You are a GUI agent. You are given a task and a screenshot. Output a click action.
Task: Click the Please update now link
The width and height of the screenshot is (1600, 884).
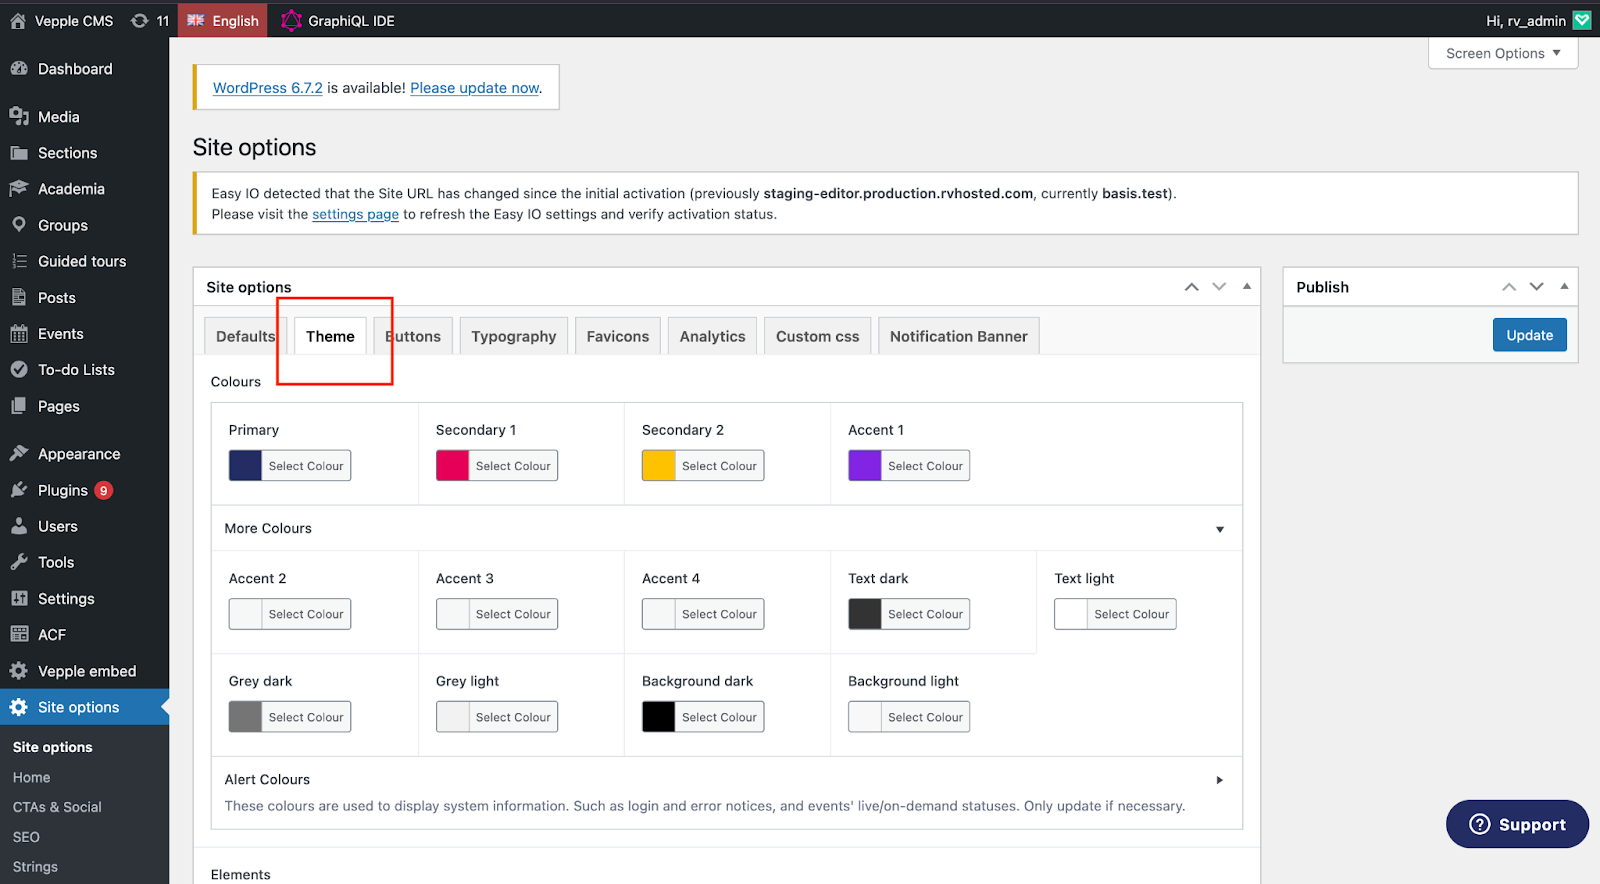tap(475, 88)
